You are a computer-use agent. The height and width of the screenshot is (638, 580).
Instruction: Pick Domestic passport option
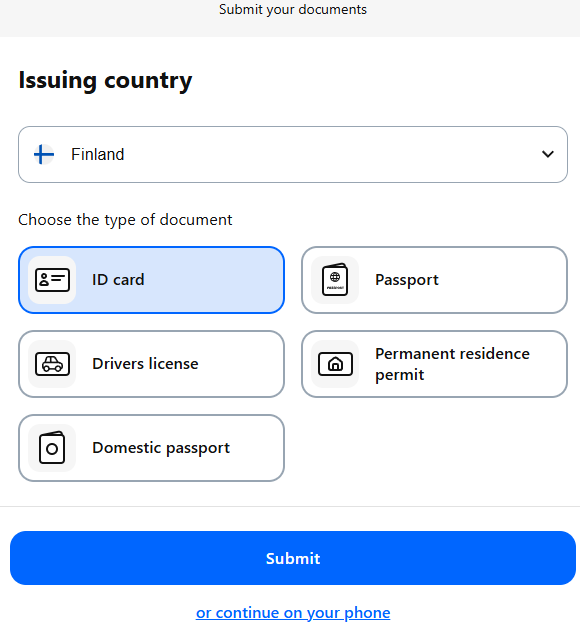pos(151,448)
